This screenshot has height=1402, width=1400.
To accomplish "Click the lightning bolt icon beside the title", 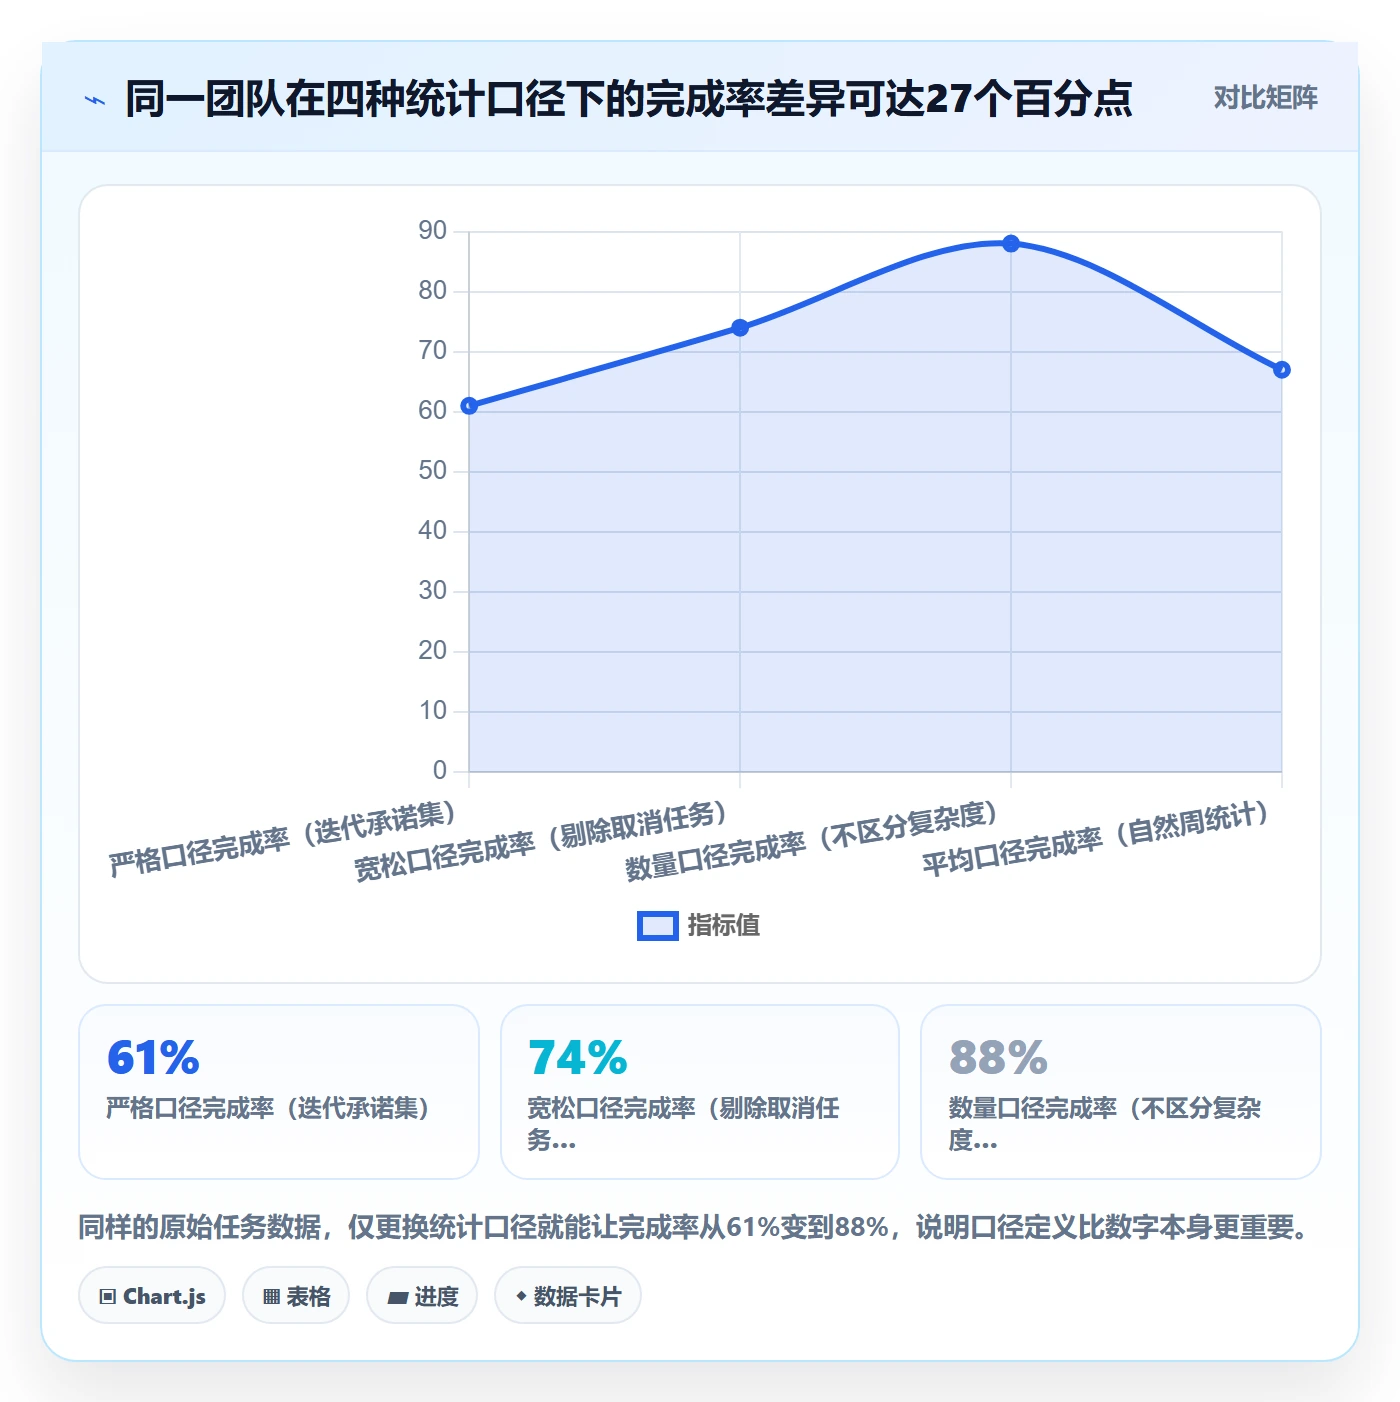I will click(x=95, y=100).
